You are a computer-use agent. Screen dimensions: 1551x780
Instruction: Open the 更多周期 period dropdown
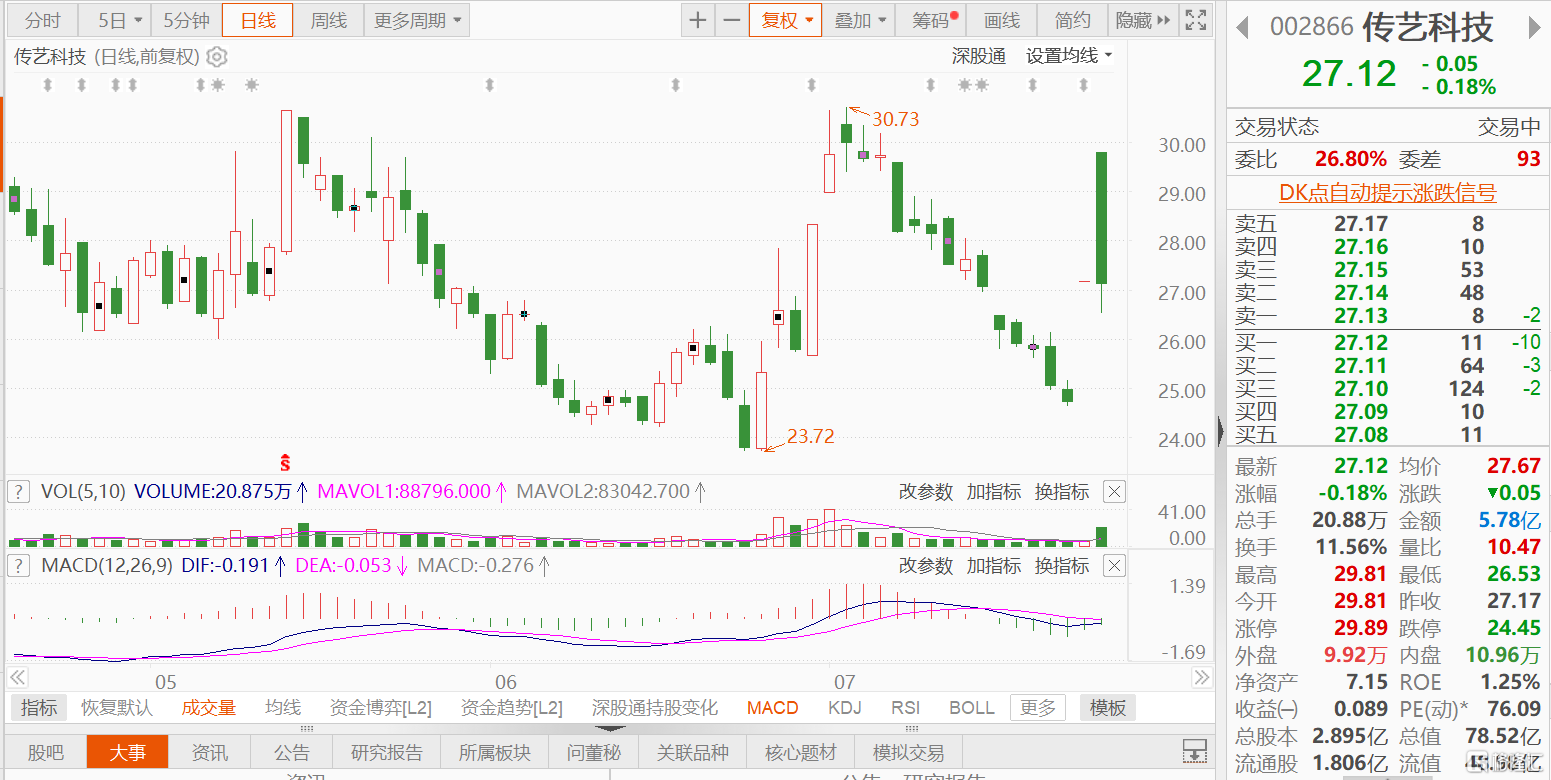[x=410, y=19]
